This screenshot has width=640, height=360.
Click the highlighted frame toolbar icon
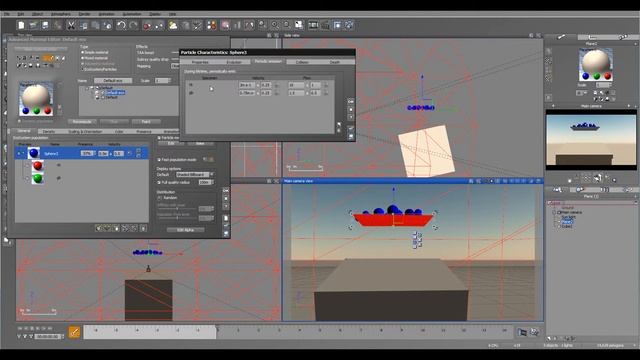337,25
